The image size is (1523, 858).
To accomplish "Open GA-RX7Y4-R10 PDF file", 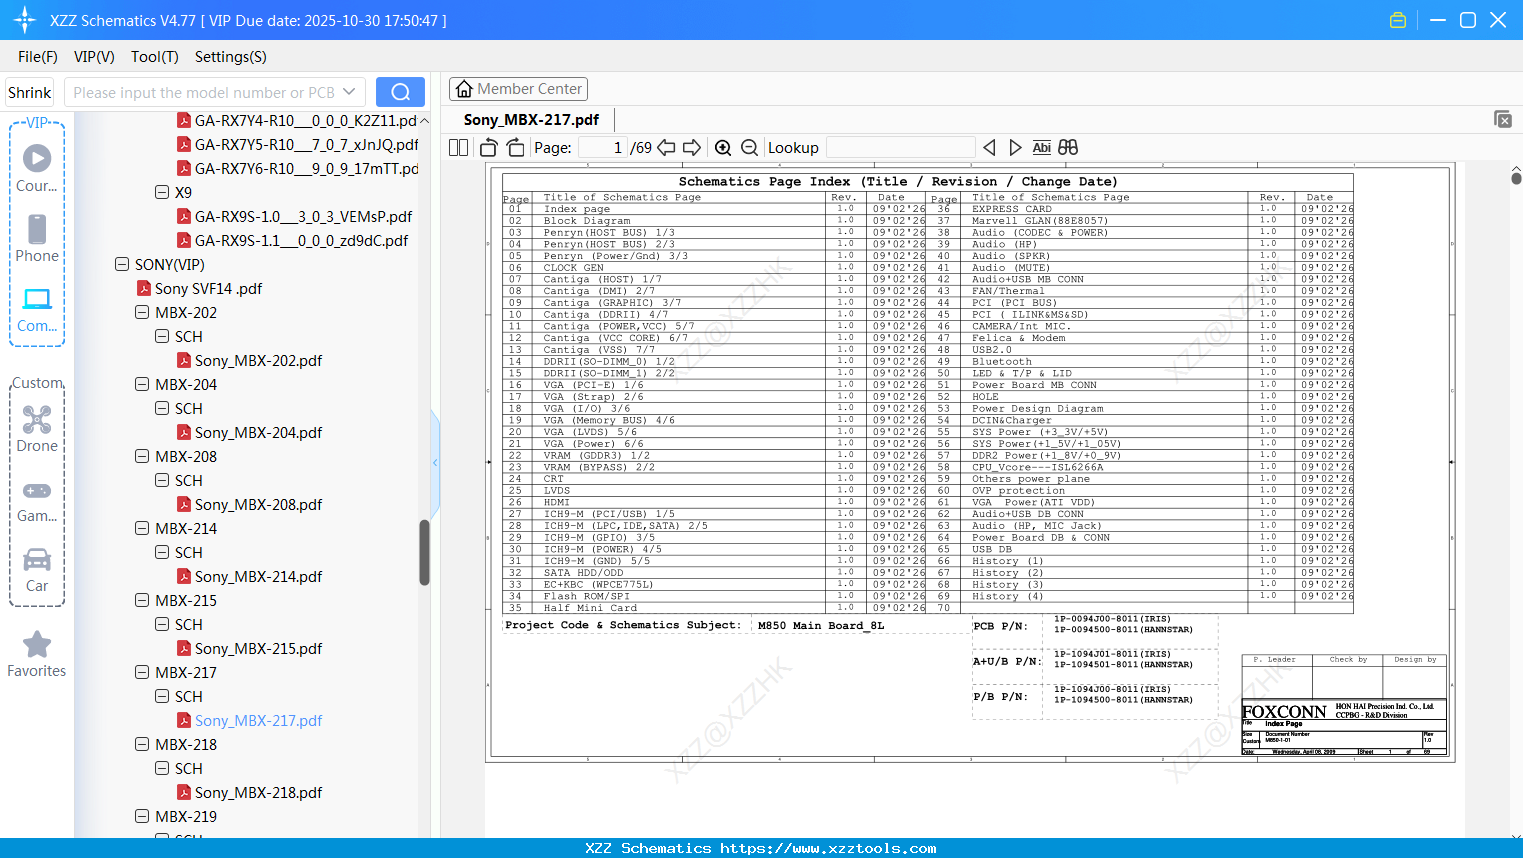I will coord(306,120).
